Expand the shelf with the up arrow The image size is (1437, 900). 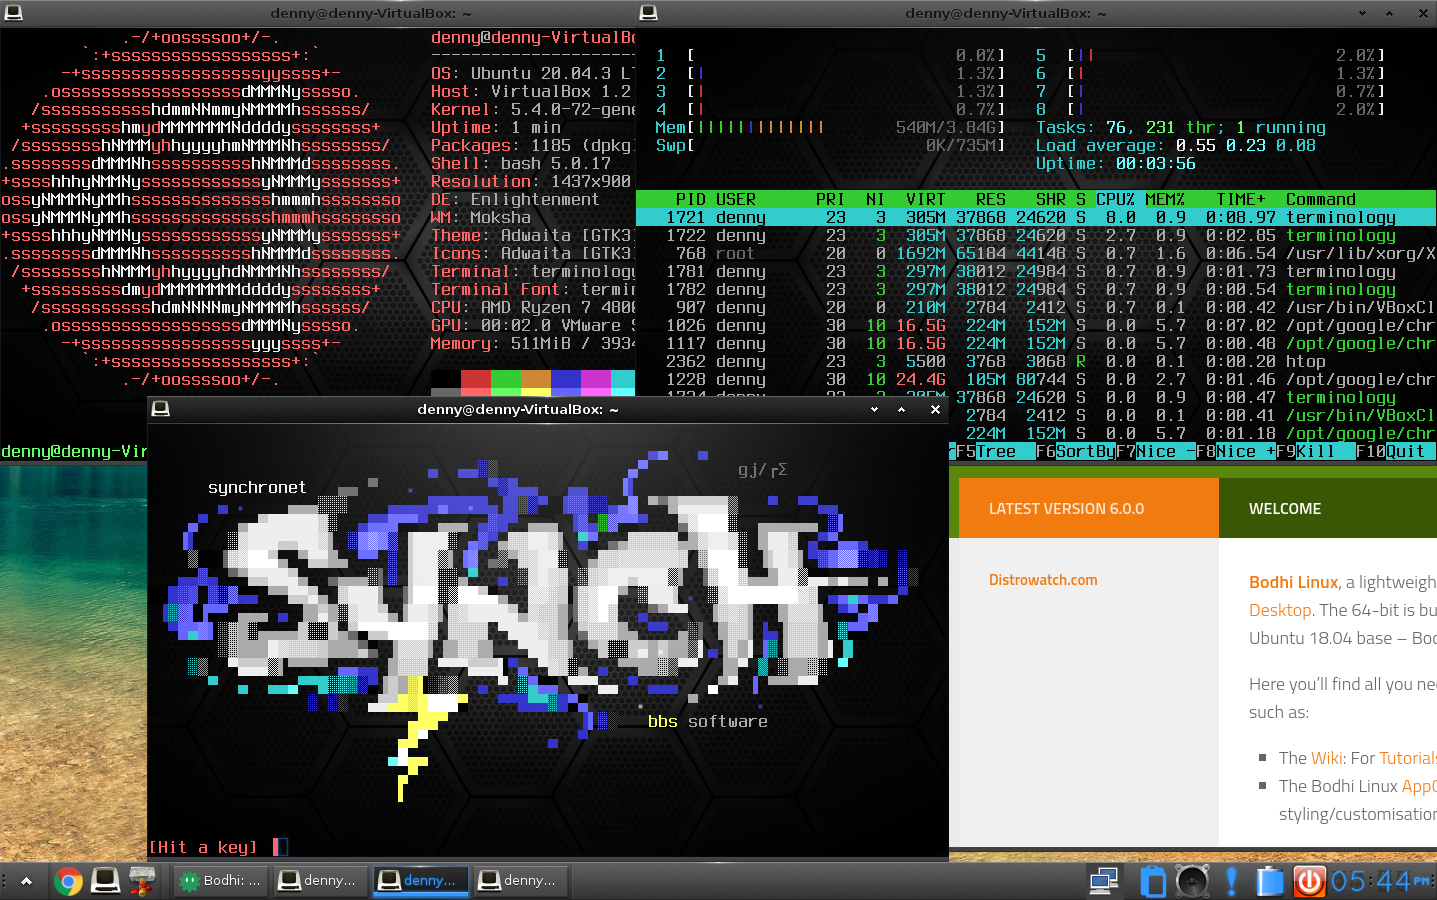point(26,881)
